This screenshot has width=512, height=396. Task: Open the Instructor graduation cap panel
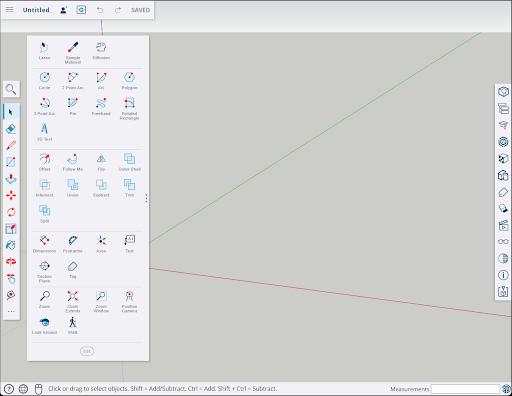pos(503,125)
